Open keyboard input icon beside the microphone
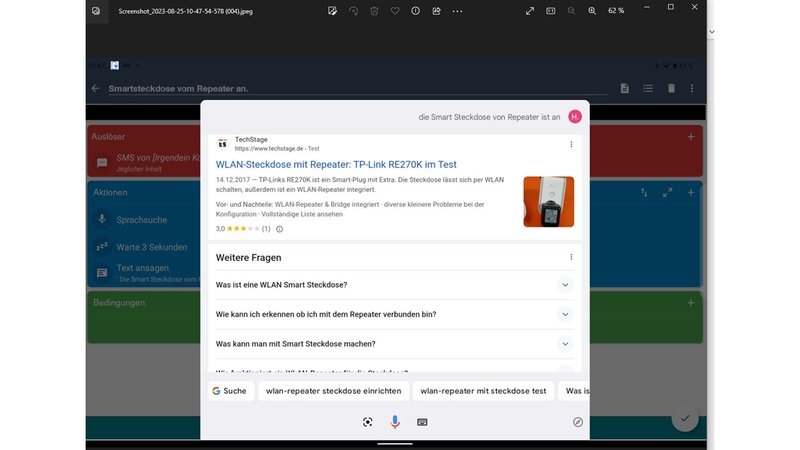This screenshot has height=450, width=800. click(422, 422)
